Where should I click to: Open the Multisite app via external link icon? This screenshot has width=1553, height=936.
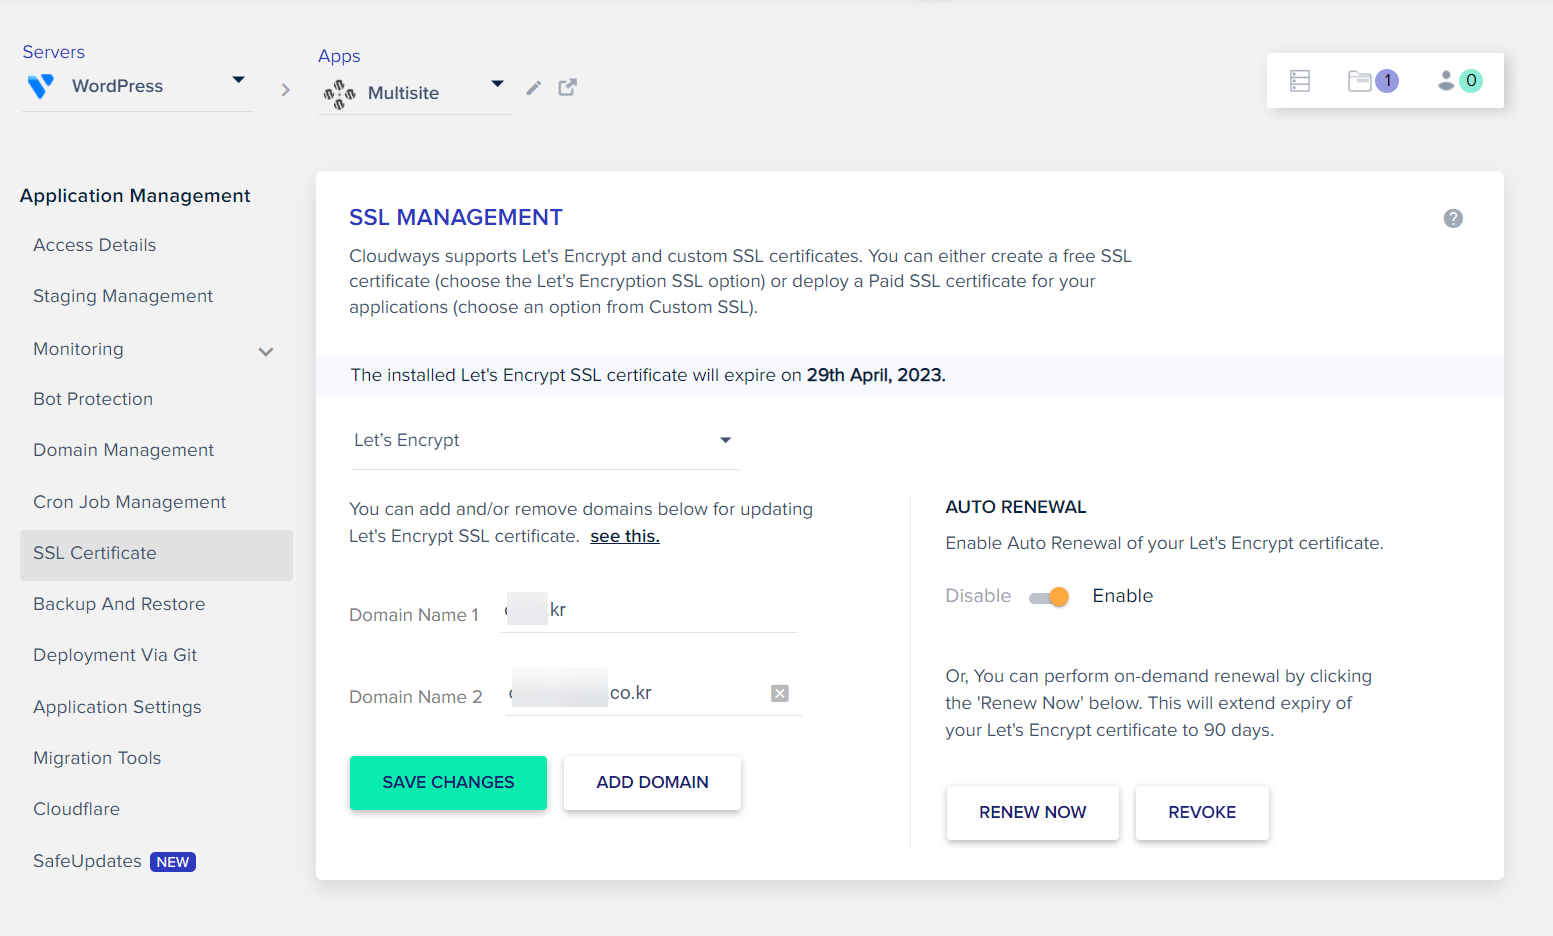pyautogui.click(x=567, y=87)
